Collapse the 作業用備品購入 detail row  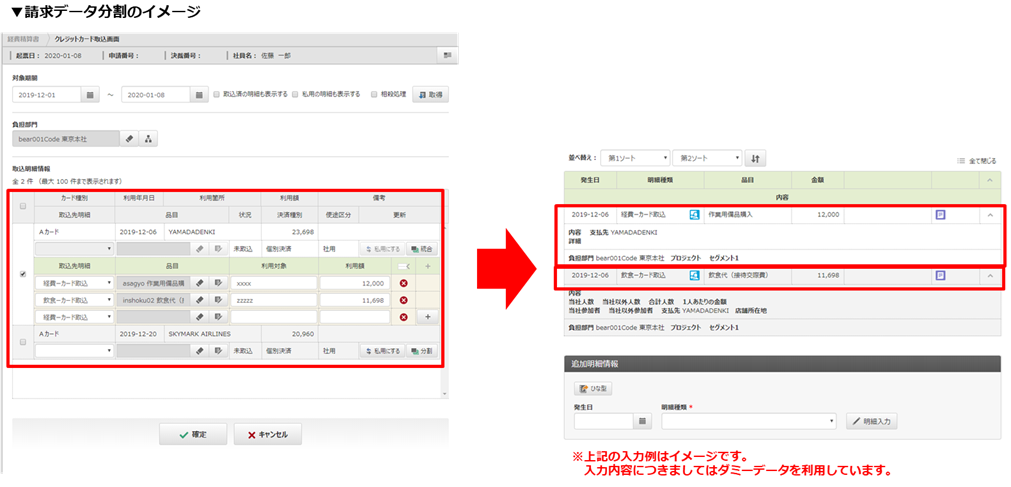[990, 215]
